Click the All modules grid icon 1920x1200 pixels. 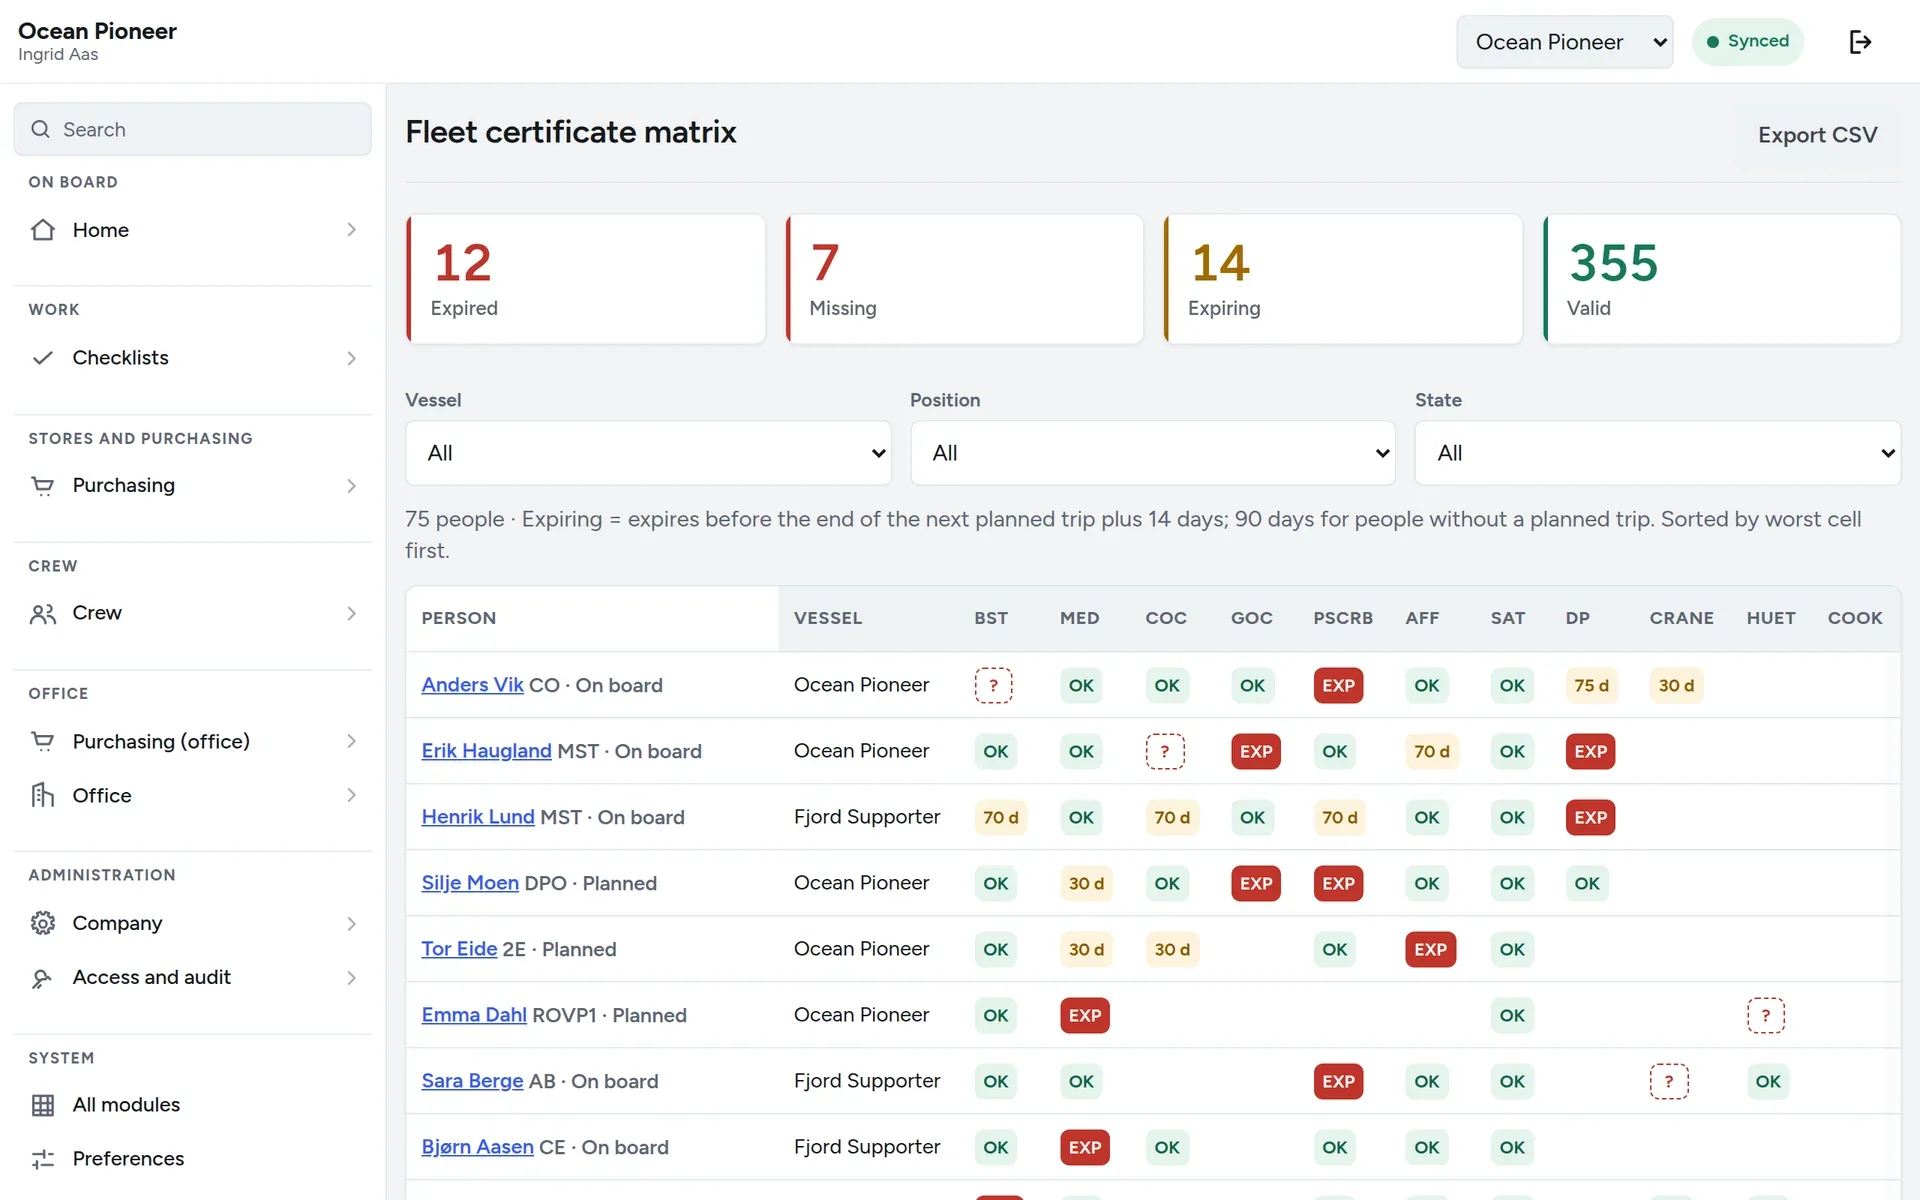(43, 1105)
